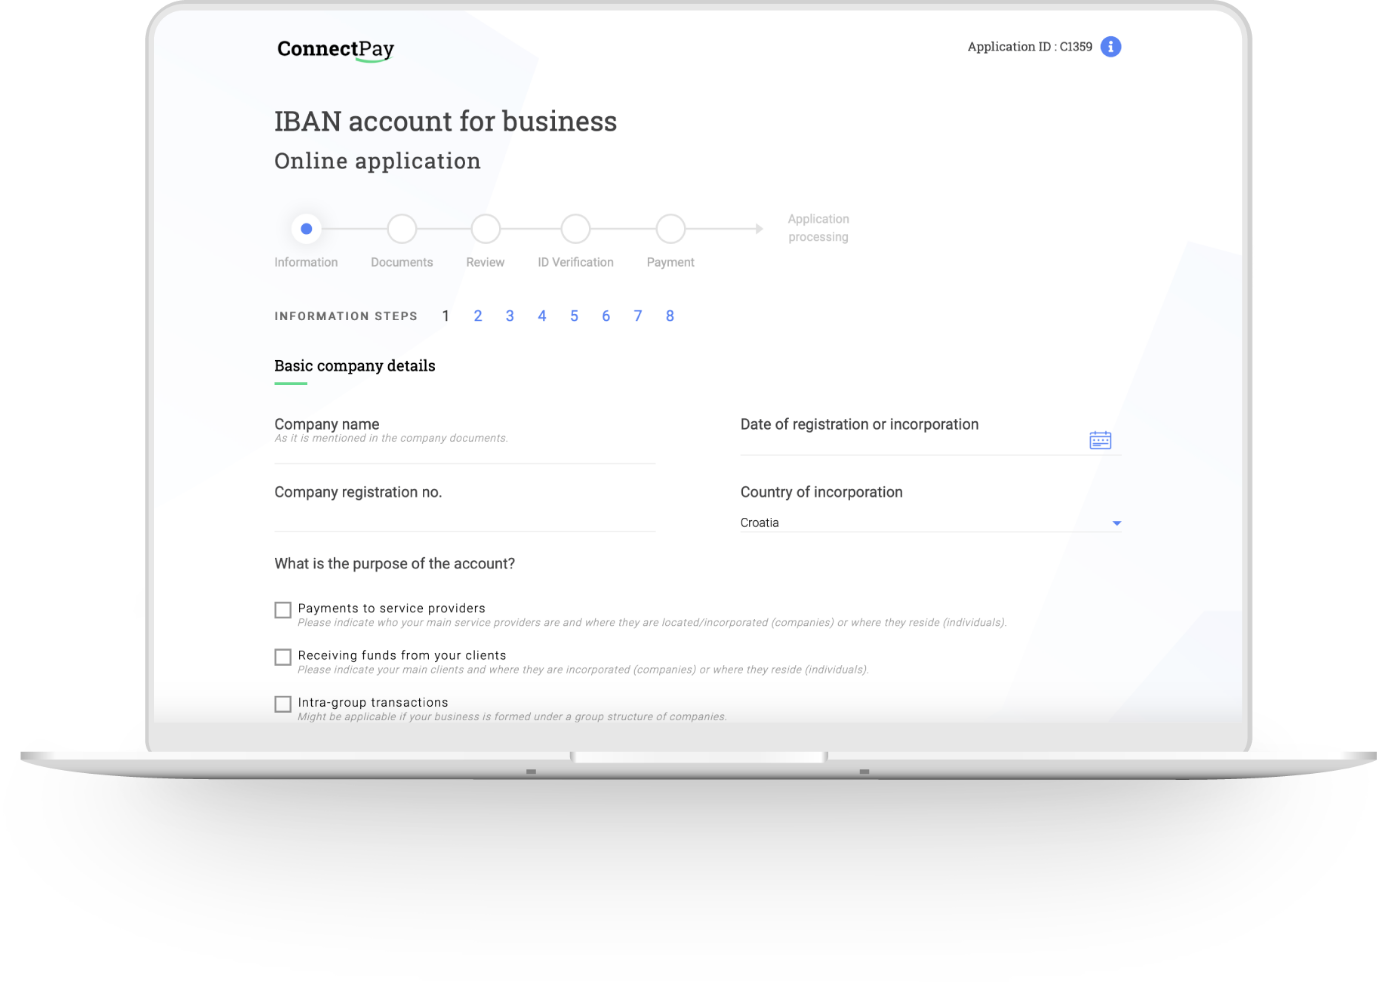
Task: Go to information step 5
Action: coord(574,316)
